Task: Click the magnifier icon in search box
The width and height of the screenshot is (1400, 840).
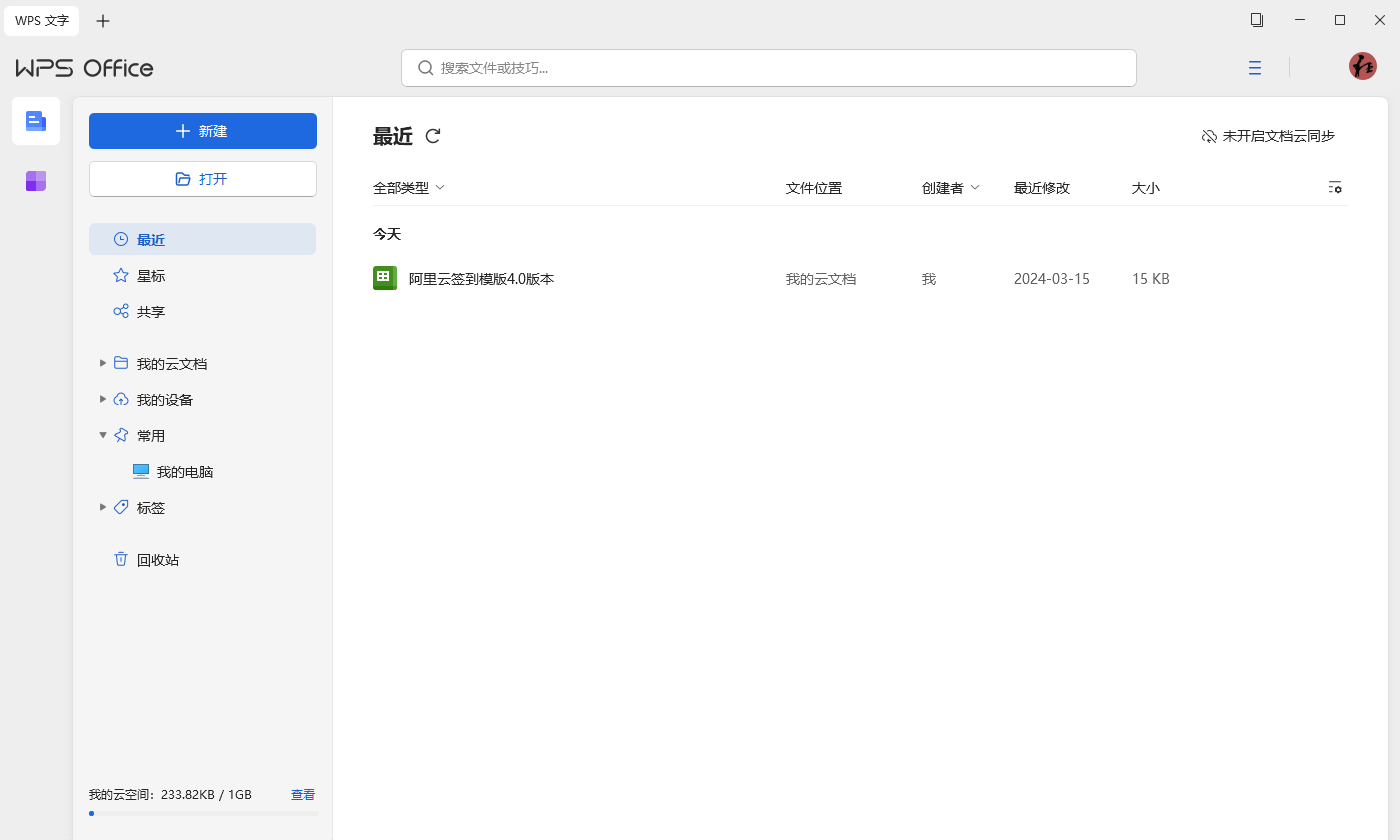Action: (425, 68)
